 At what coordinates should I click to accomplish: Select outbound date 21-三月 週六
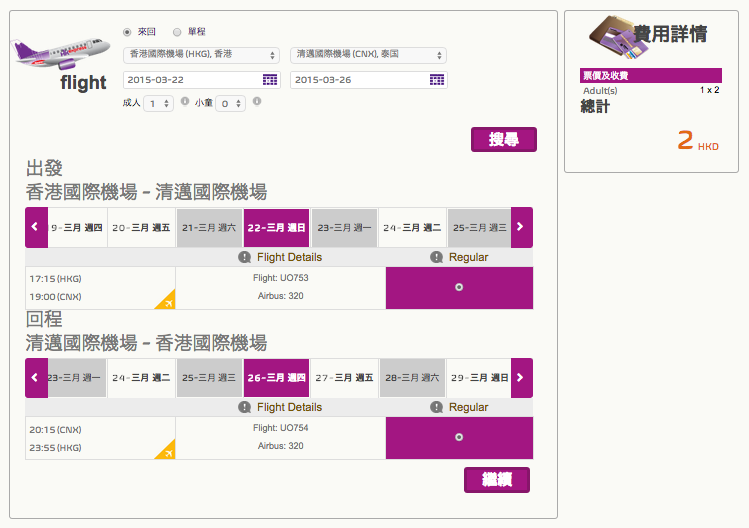(x=209, y=227)
